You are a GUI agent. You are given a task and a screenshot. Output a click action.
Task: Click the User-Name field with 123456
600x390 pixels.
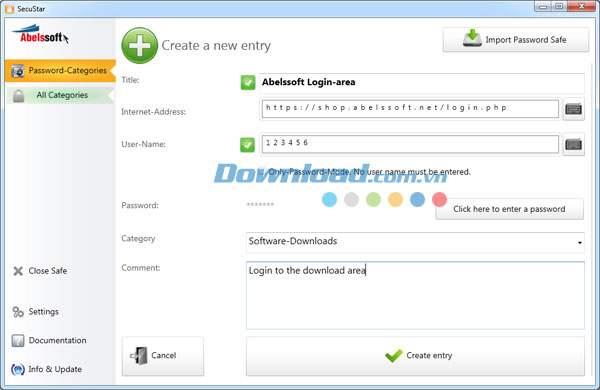click(410, 144)
